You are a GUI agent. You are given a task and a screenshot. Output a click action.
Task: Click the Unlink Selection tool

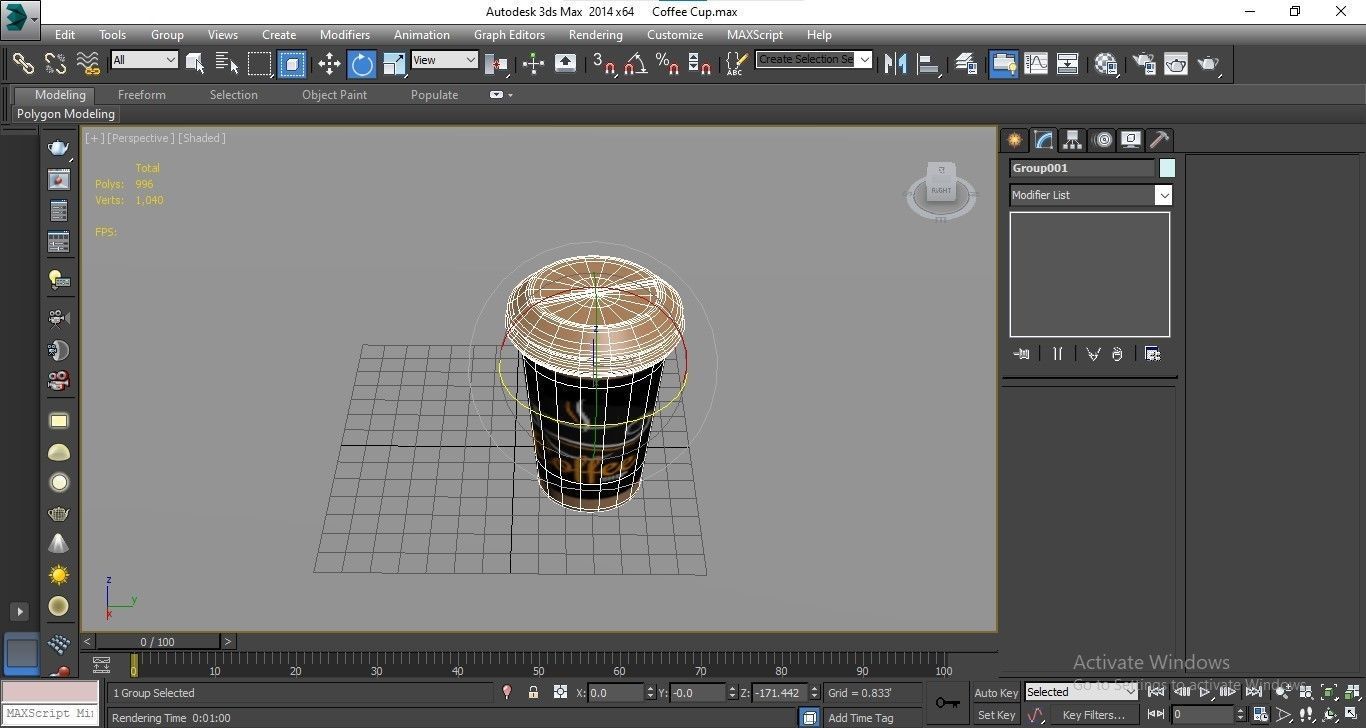pos(55,63)
